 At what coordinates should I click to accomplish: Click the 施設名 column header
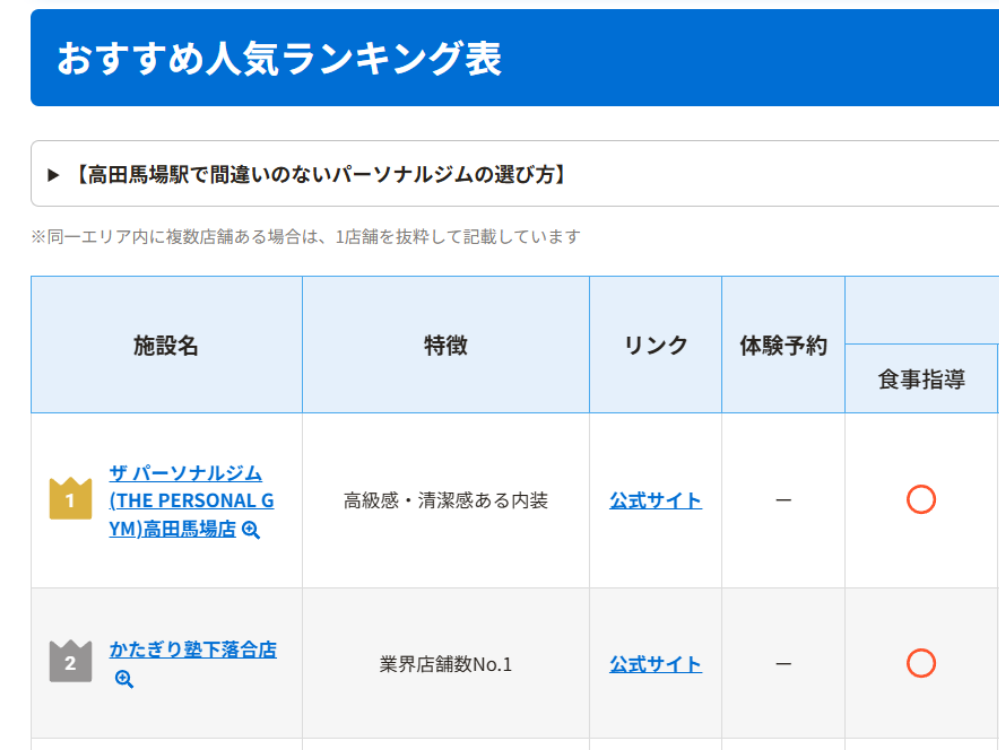(x=166, y=345)
